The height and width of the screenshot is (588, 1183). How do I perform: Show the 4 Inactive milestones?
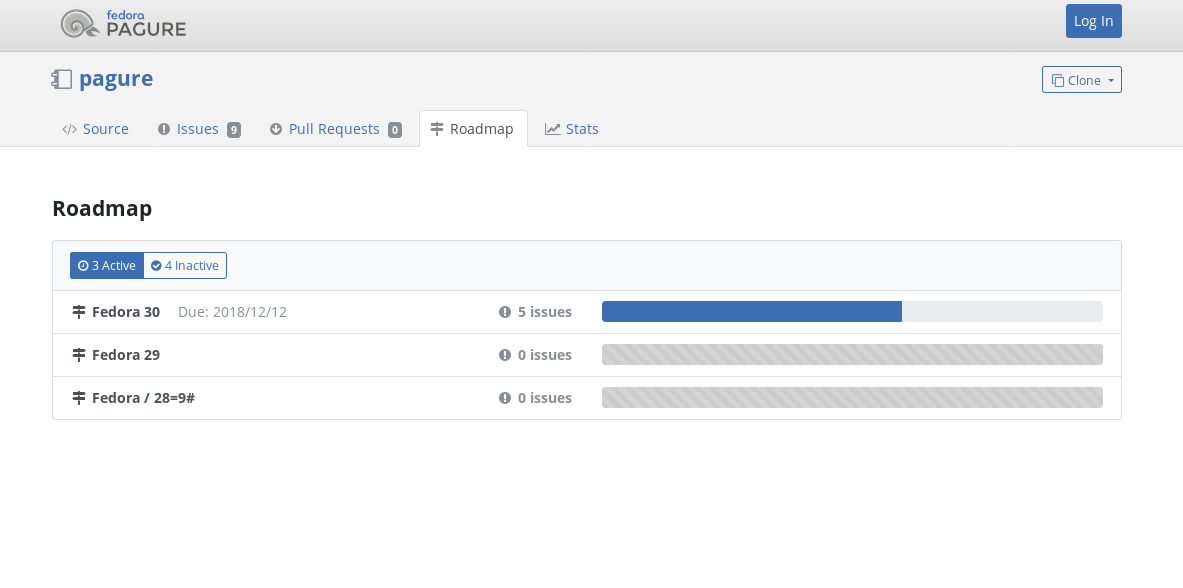pyautogui.click(x=185, y=266)
